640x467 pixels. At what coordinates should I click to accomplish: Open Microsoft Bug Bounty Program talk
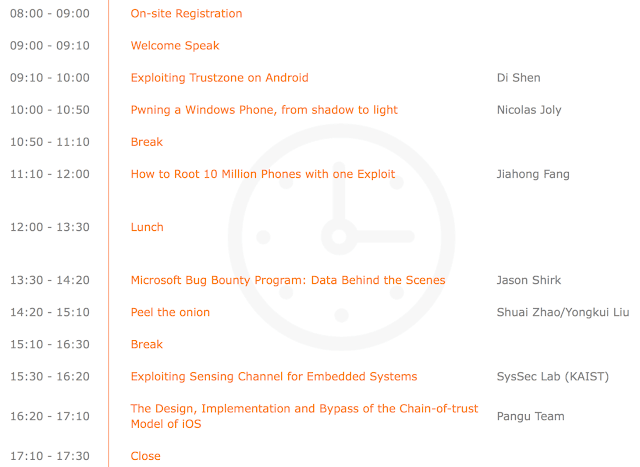[x=288, y=280]
